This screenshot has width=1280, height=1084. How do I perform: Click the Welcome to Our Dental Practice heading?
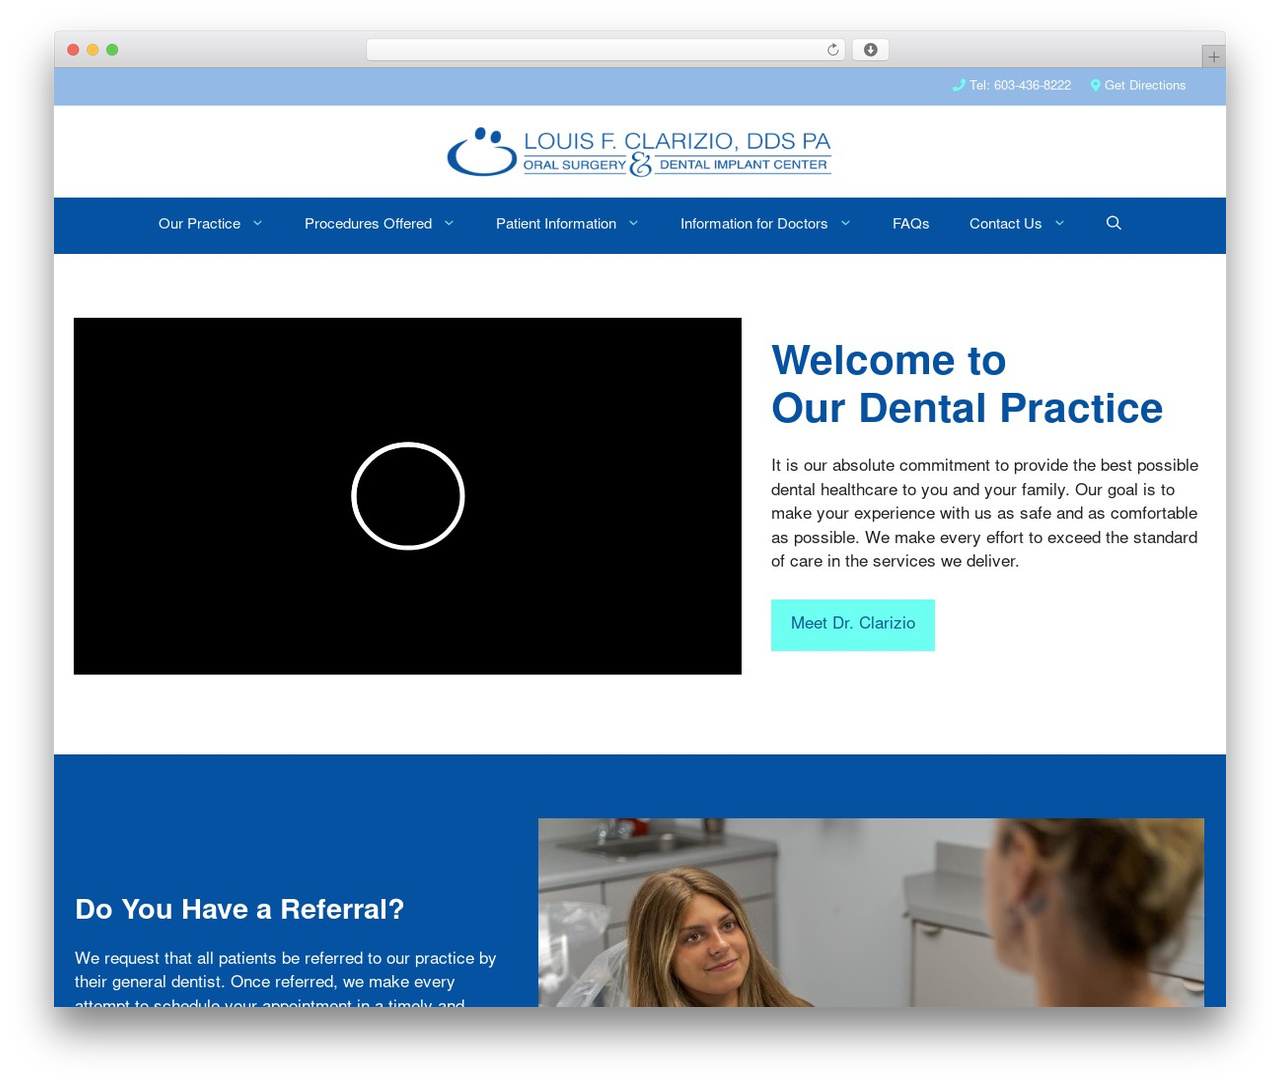pyautogui.click(x=967, y=384)
